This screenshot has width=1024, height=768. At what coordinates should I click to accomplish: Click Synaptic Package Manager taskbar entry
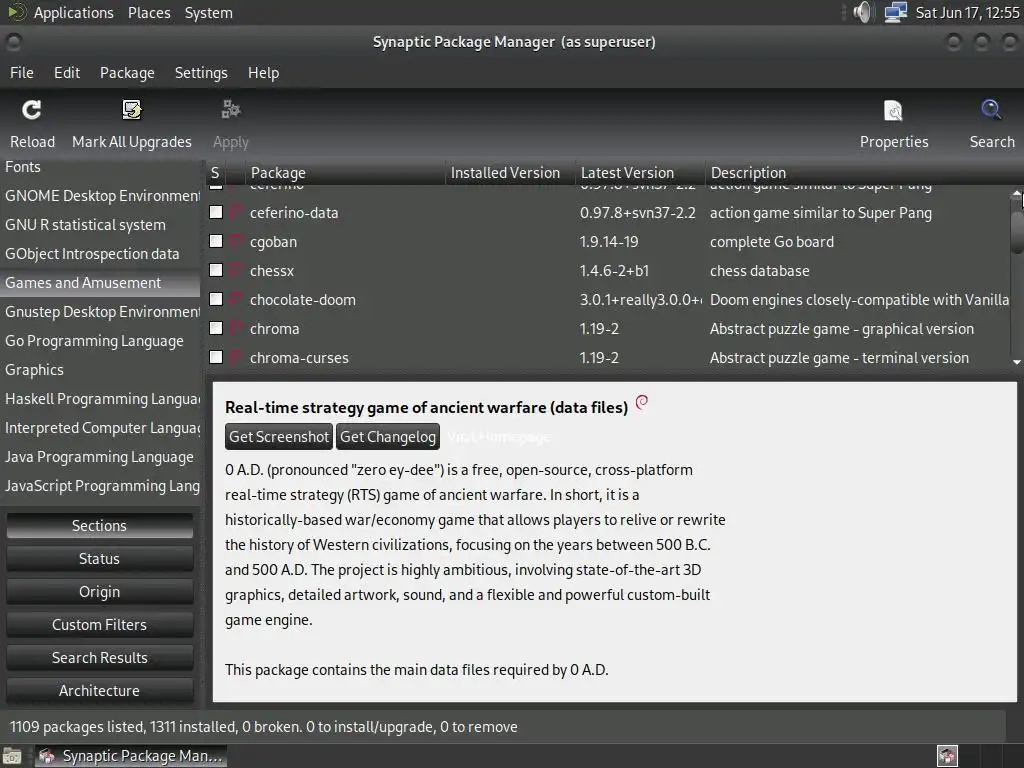click(131, 756)
